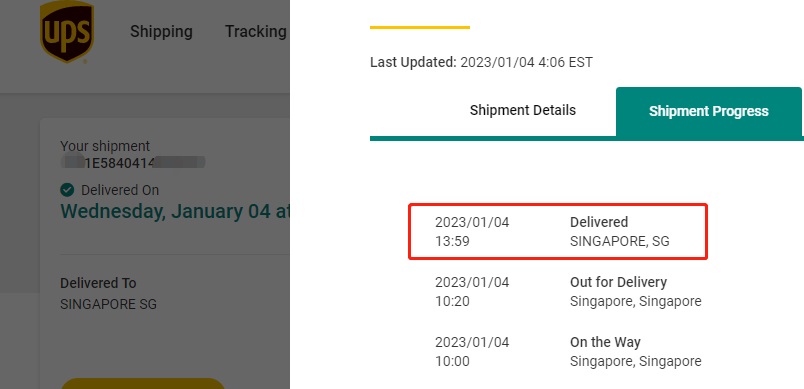Click the Out for Delivery entry
The height and width of the screenshot is (389, 804).
[x=568, y=292]
